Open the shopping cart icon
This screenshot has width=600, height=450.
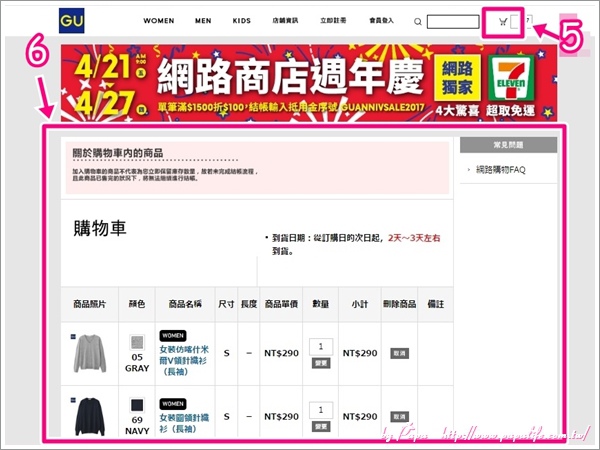click(503, 22)
